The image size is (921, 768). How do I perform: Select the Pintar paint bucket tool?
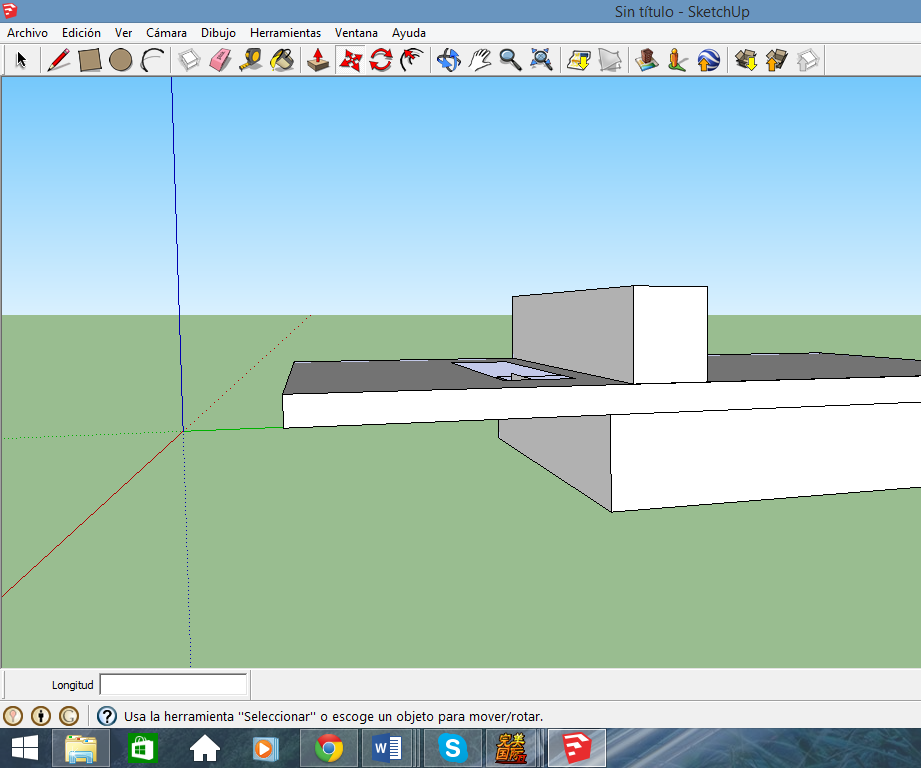(283, 60)
